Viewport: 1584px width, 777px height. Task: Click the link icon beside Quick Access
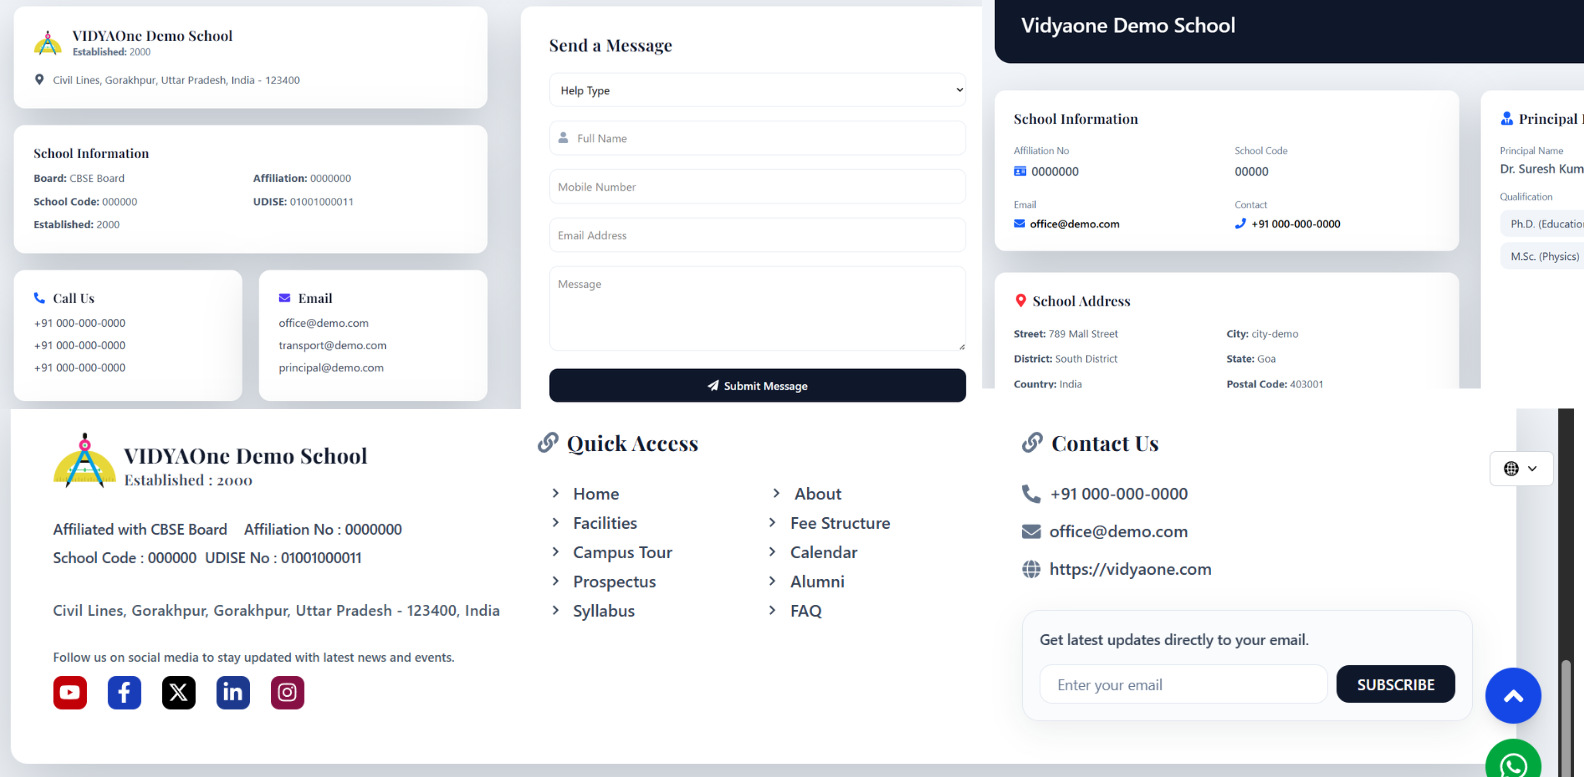click(548, 443)
